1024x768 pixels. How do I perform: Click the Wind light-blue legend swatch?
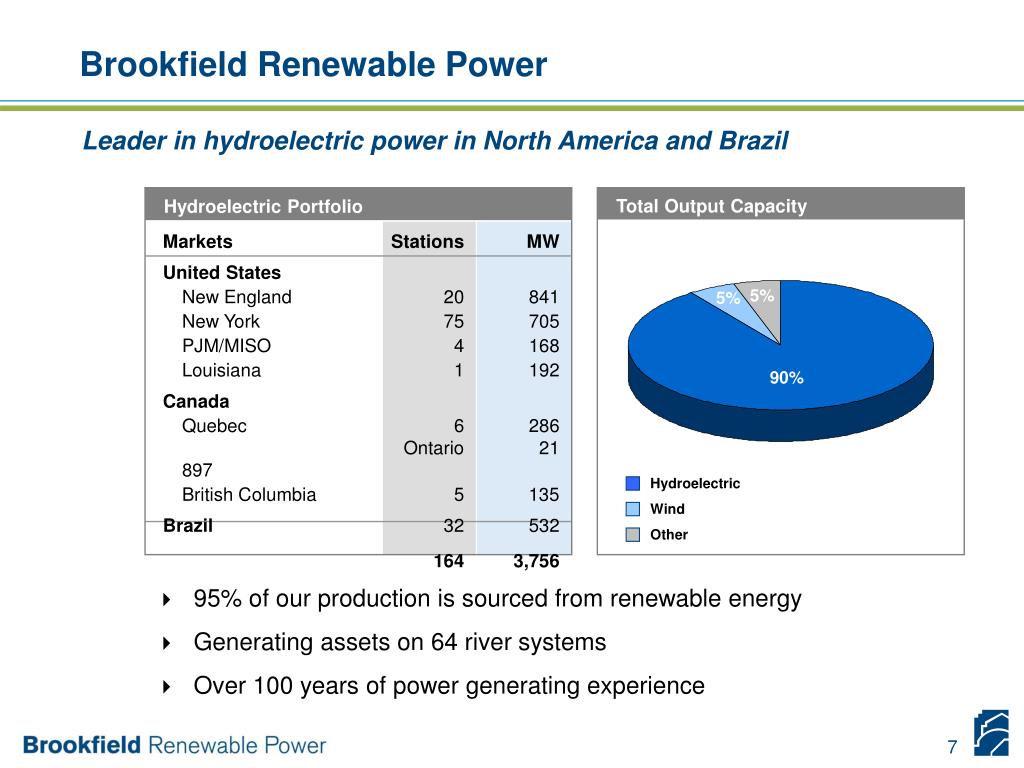632,509
